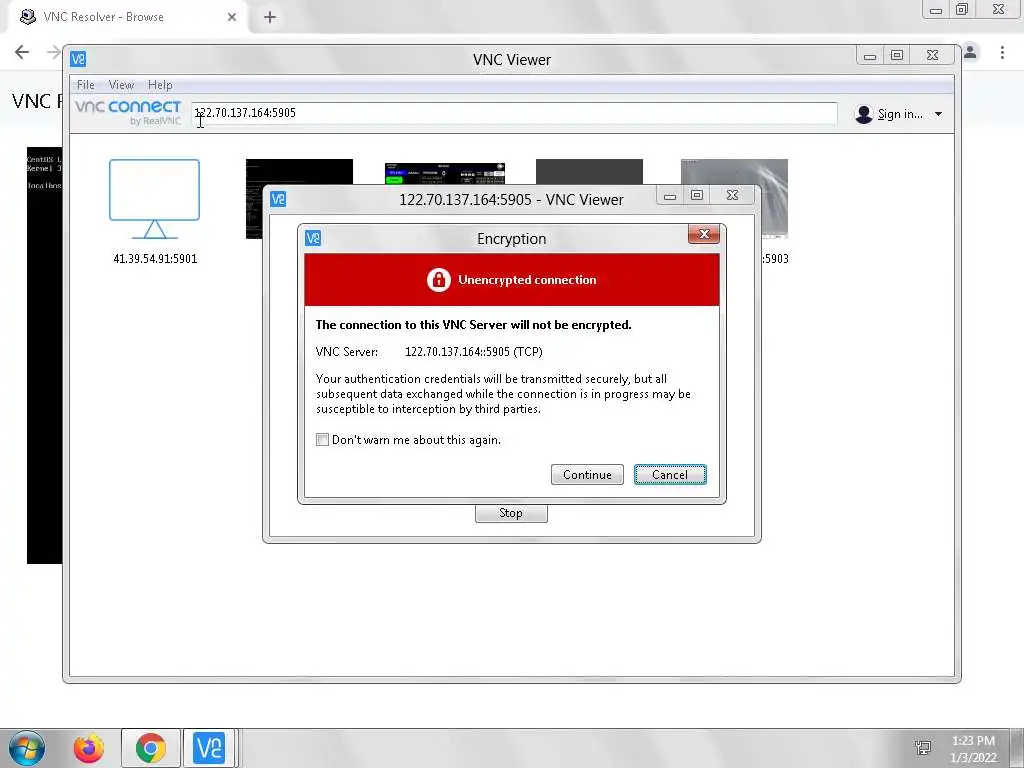Click the VNC Viewer taskbar button

tap(209, 748)
